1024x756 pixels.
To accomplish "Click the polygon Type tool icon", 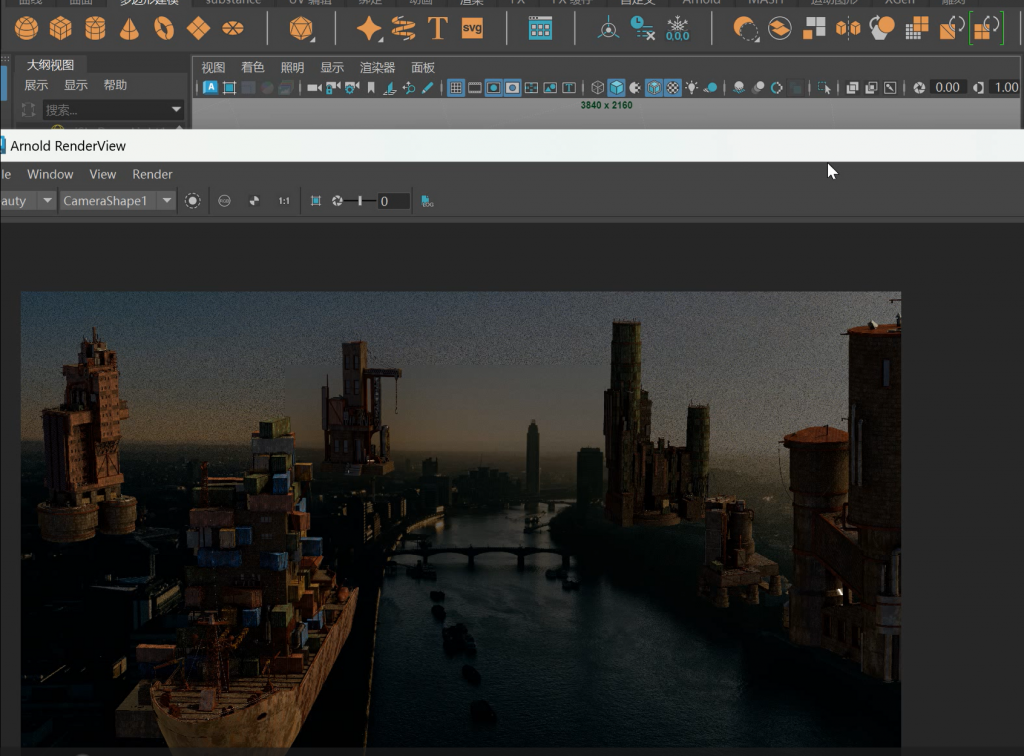I will [438, 29].
